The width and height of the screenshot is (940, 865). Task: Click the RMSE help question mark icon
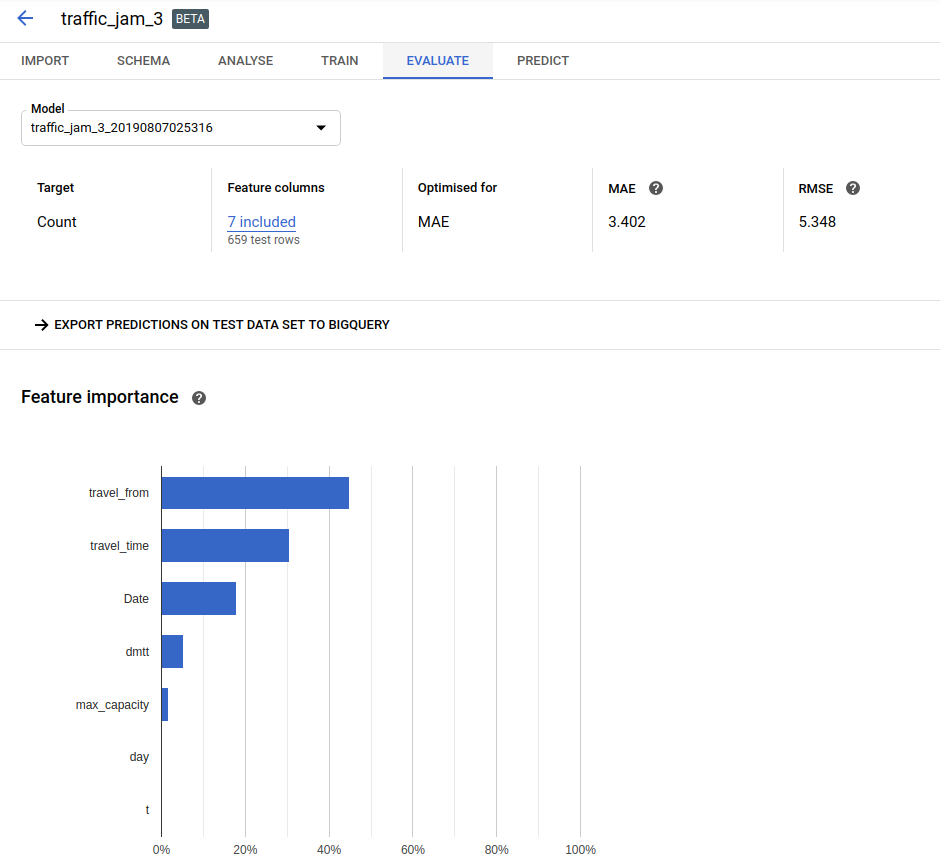[853, 188]
